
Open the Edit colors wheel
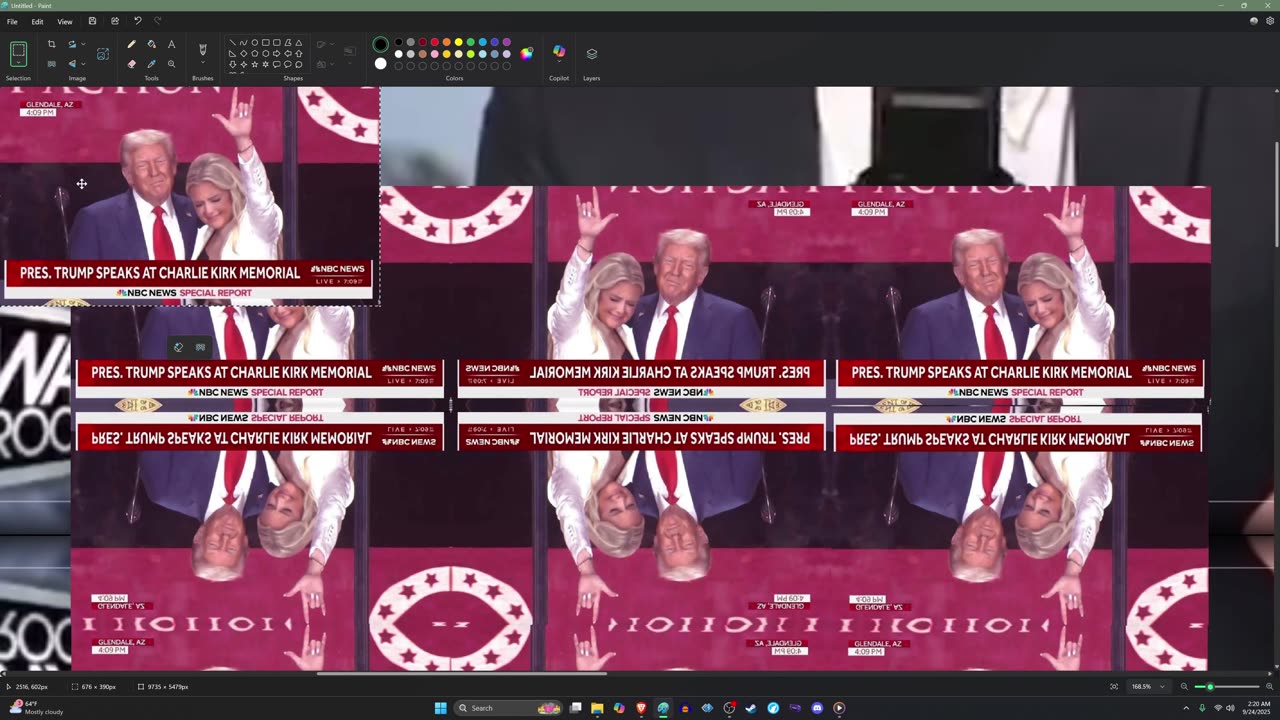(x=527, y=53)
